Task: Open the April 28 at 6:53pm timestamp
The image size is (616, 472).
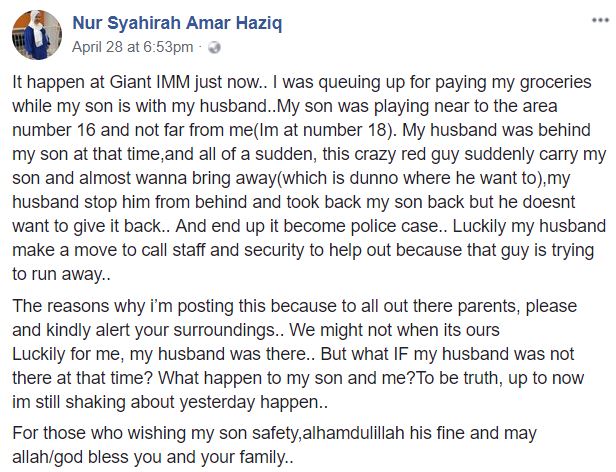Action: pyautogui.click(x=132, y=47)
